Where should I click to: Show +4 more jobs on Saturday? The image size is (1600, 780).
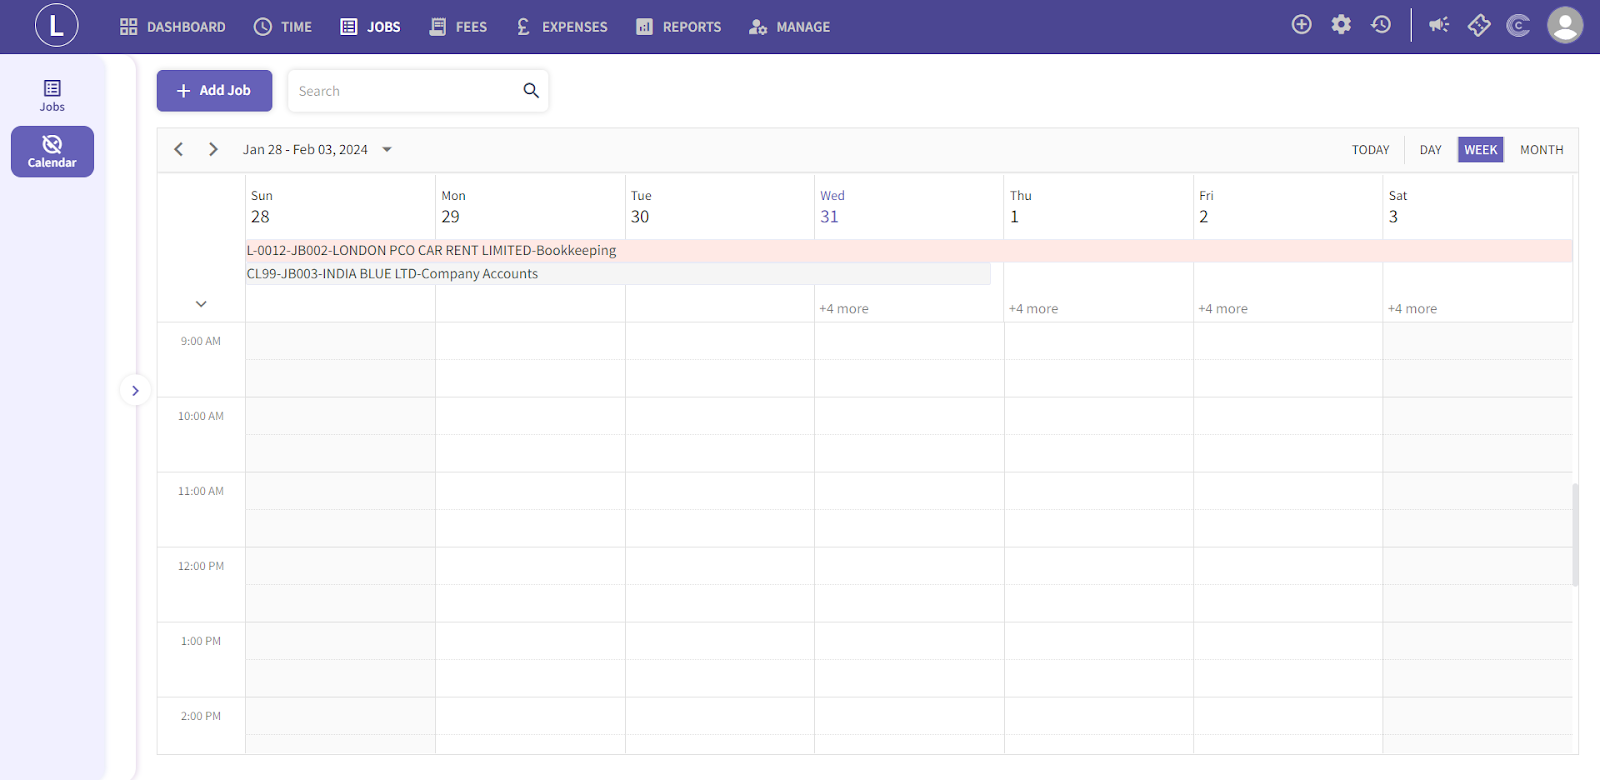pos(1412,309)
